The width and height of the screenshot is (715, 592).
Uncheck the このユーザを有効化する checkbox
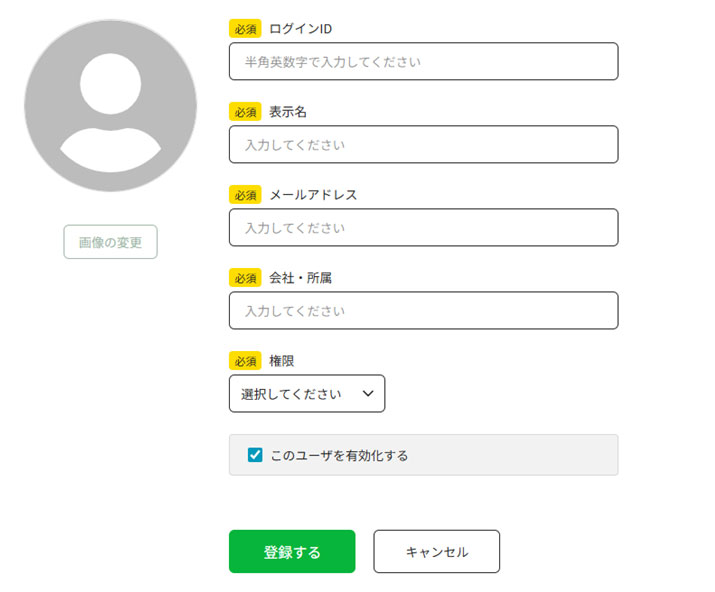point(255,455)
